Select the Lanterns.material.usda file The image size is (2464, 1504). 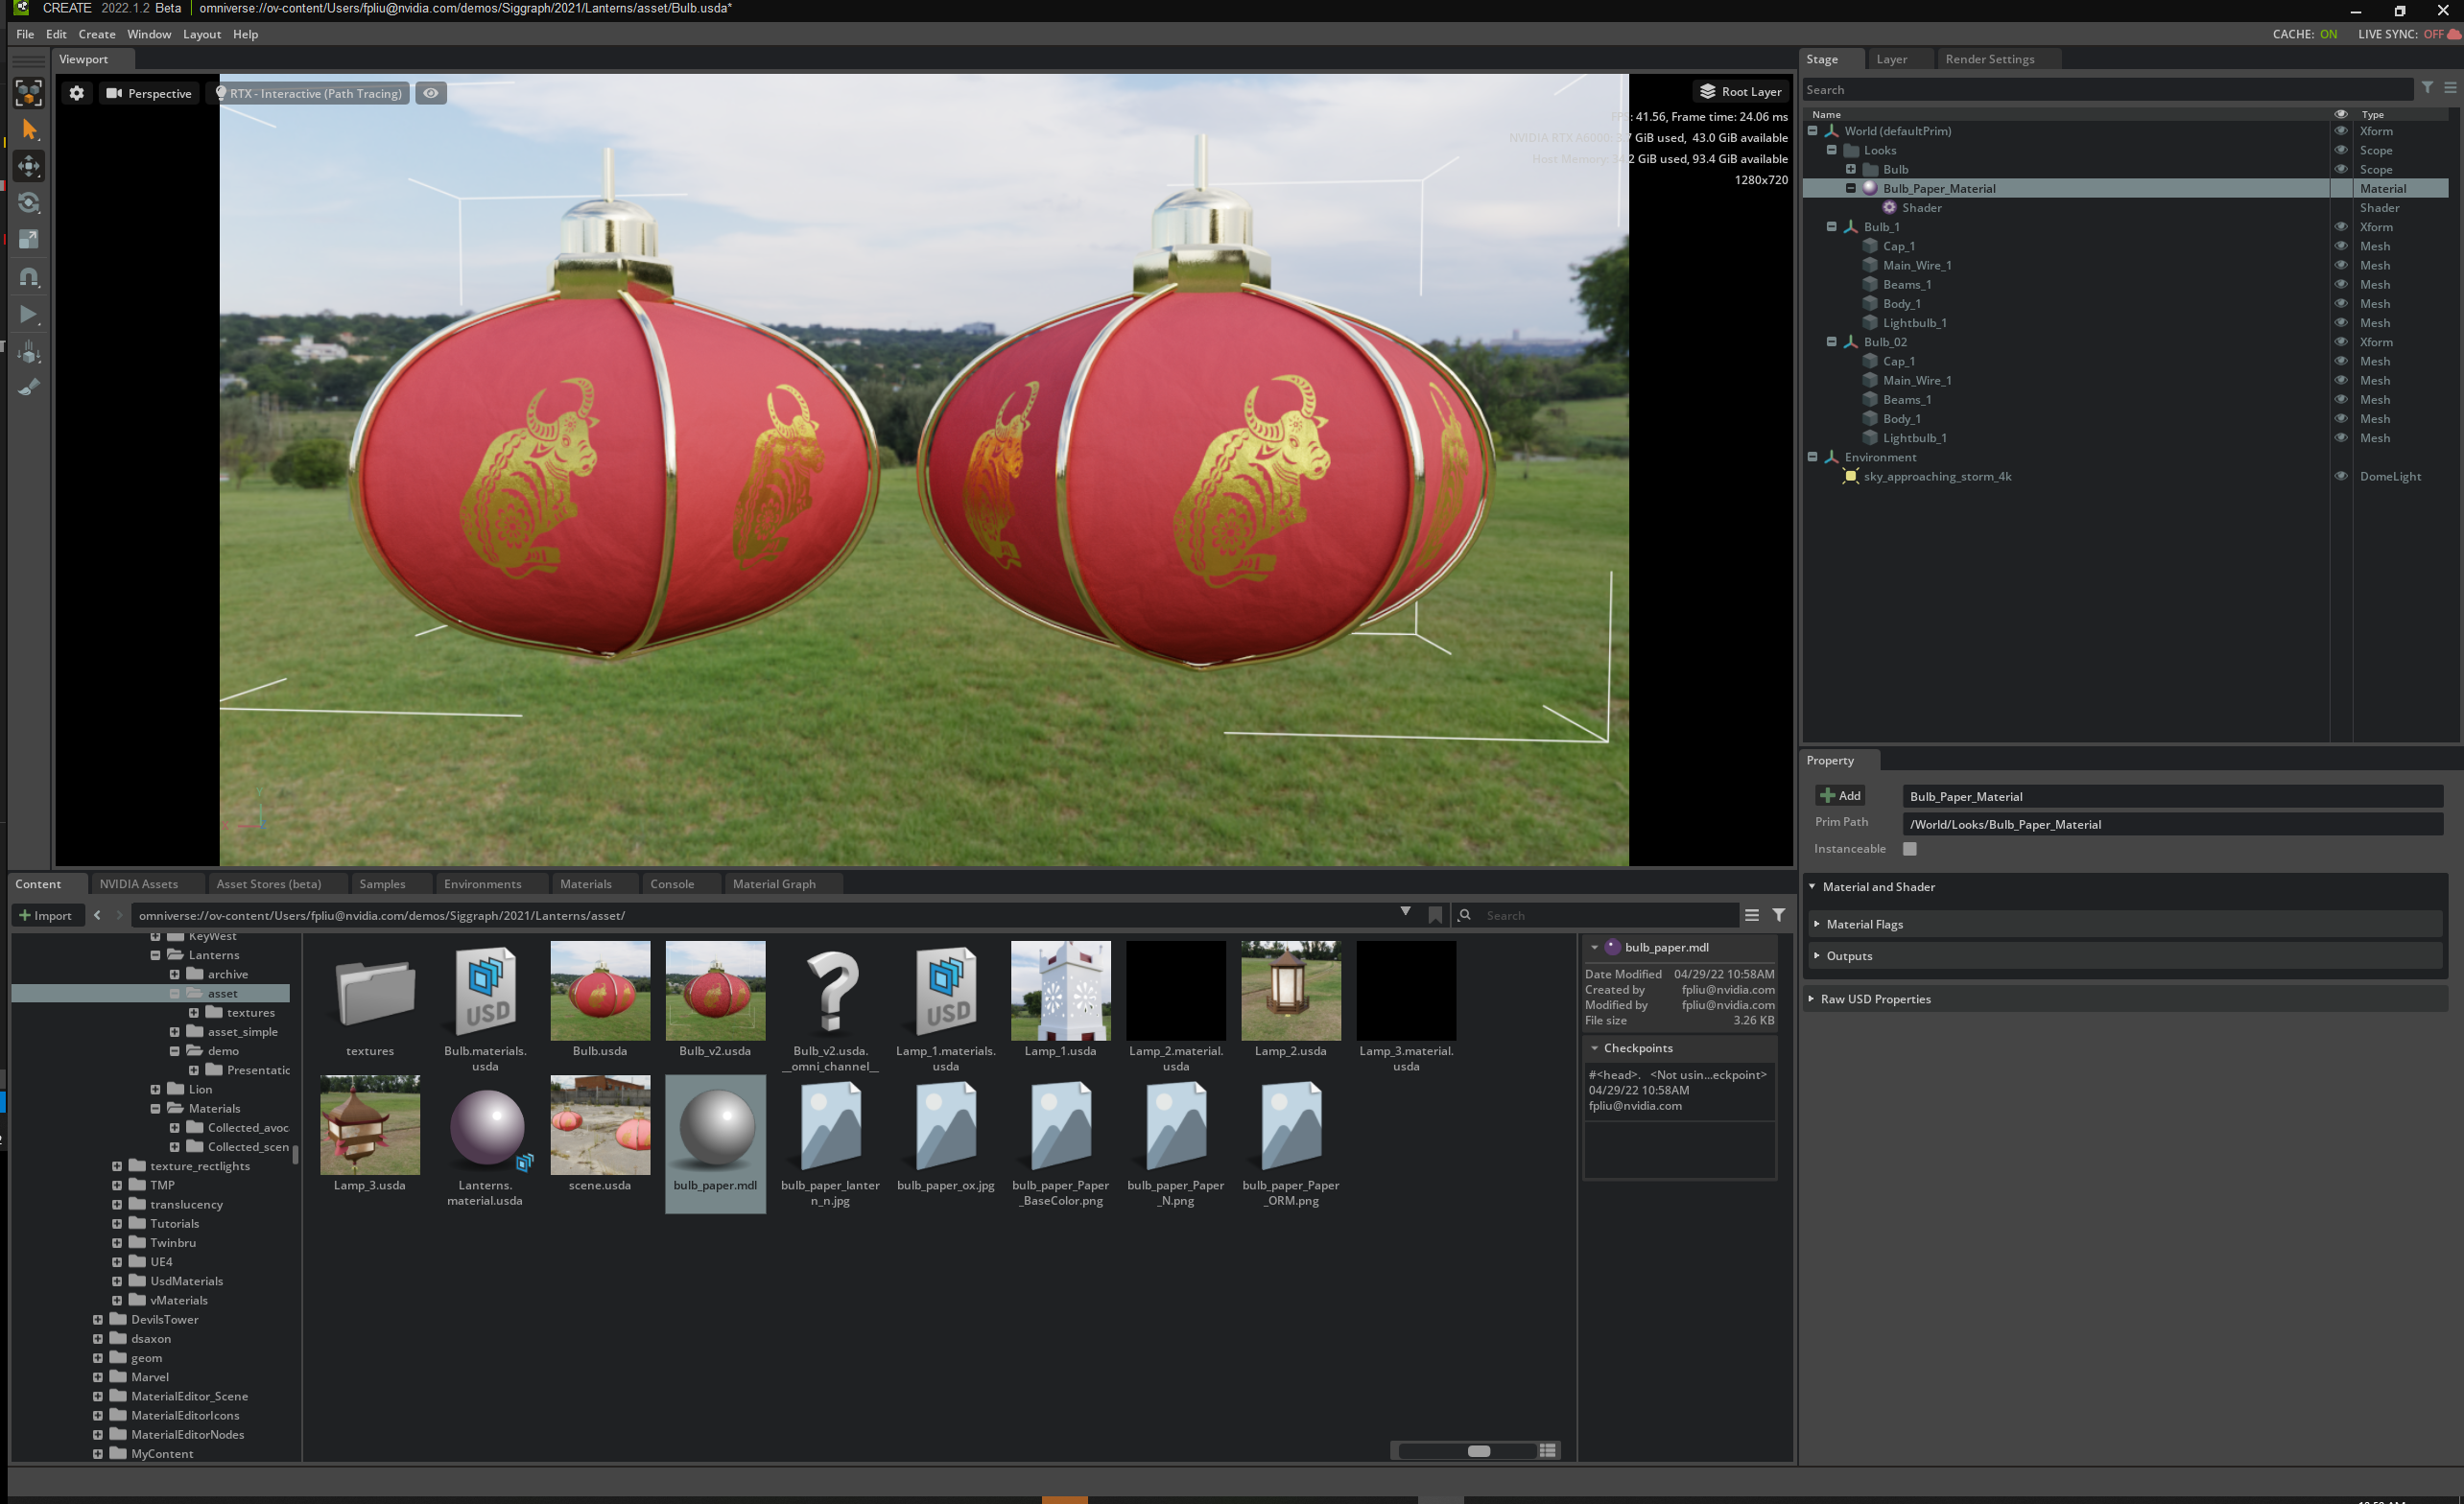485,1128
